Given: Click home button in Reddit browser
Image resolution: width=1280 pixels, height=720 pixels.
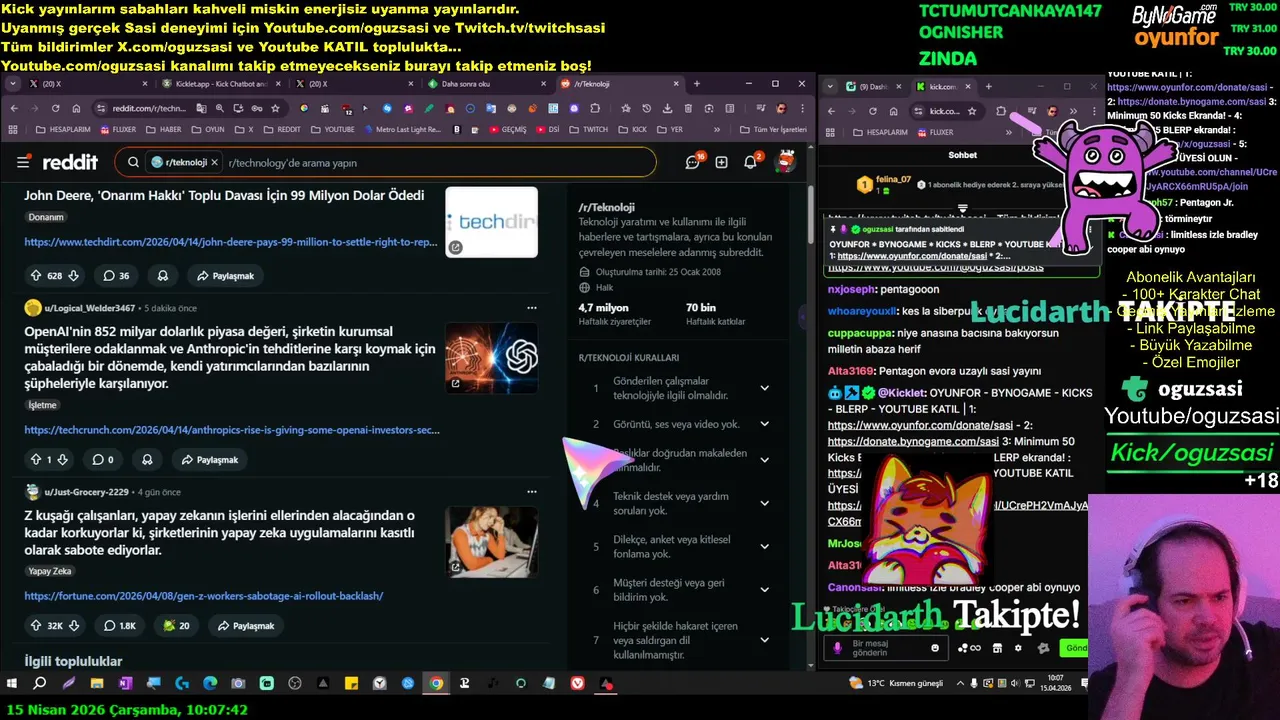Looking at the screenshot, I should point(76,108).
